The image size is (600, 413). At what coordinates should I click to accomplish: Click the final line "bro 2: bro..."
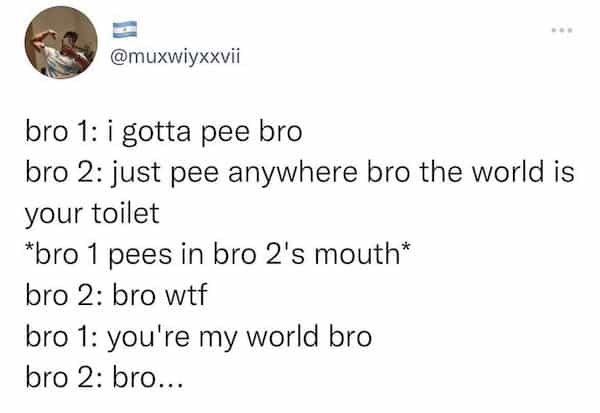point(104,377)
